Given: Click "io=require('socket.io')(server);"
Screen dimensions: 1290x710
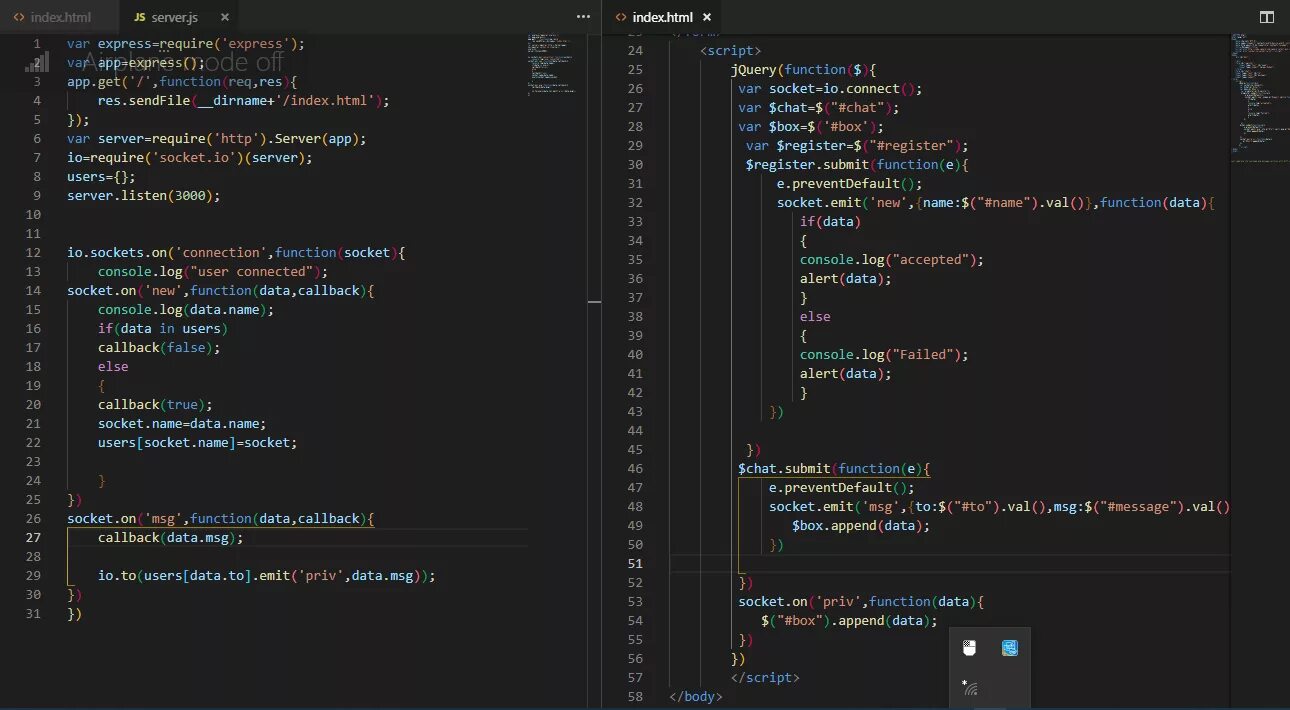Looking at the screenshot, I should (x=190, y=157).
